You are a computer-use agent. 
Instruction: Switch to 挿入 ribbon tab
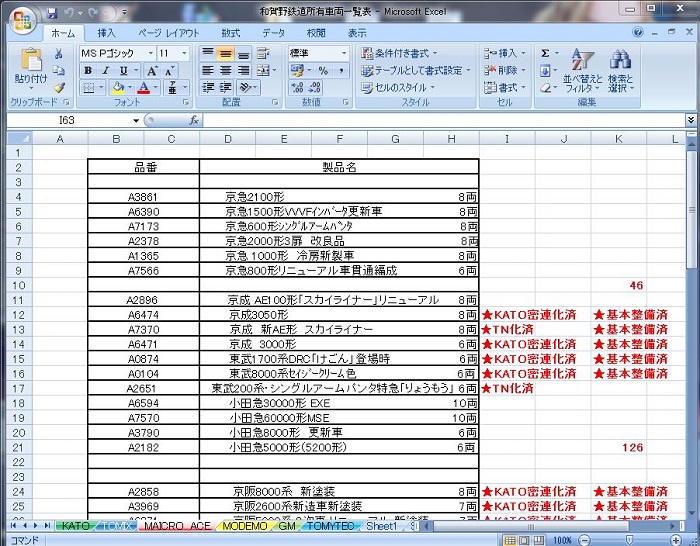106,33
